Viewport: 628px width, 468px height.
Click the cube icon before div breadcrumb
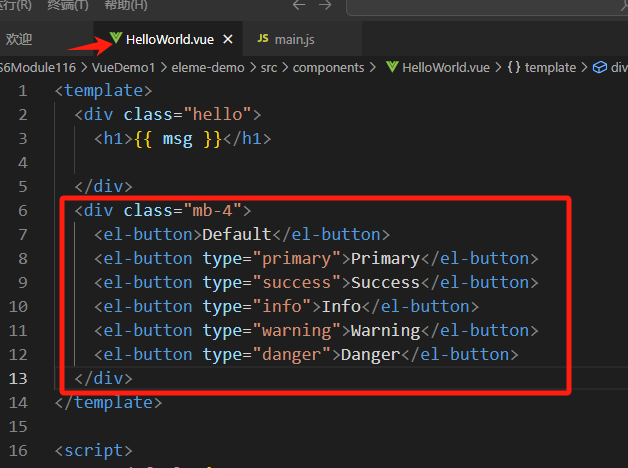tap(601, 67)
